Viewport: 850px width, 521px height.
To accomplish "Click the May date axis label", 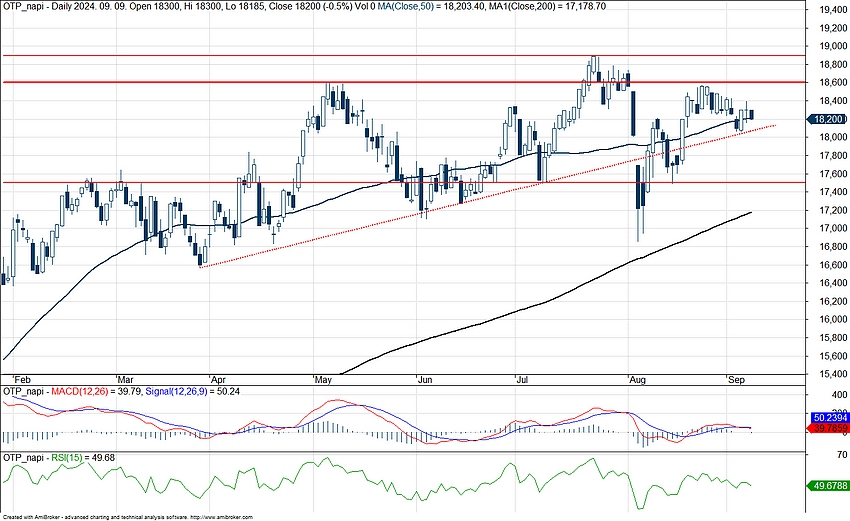I will click(x=323, y=380).
